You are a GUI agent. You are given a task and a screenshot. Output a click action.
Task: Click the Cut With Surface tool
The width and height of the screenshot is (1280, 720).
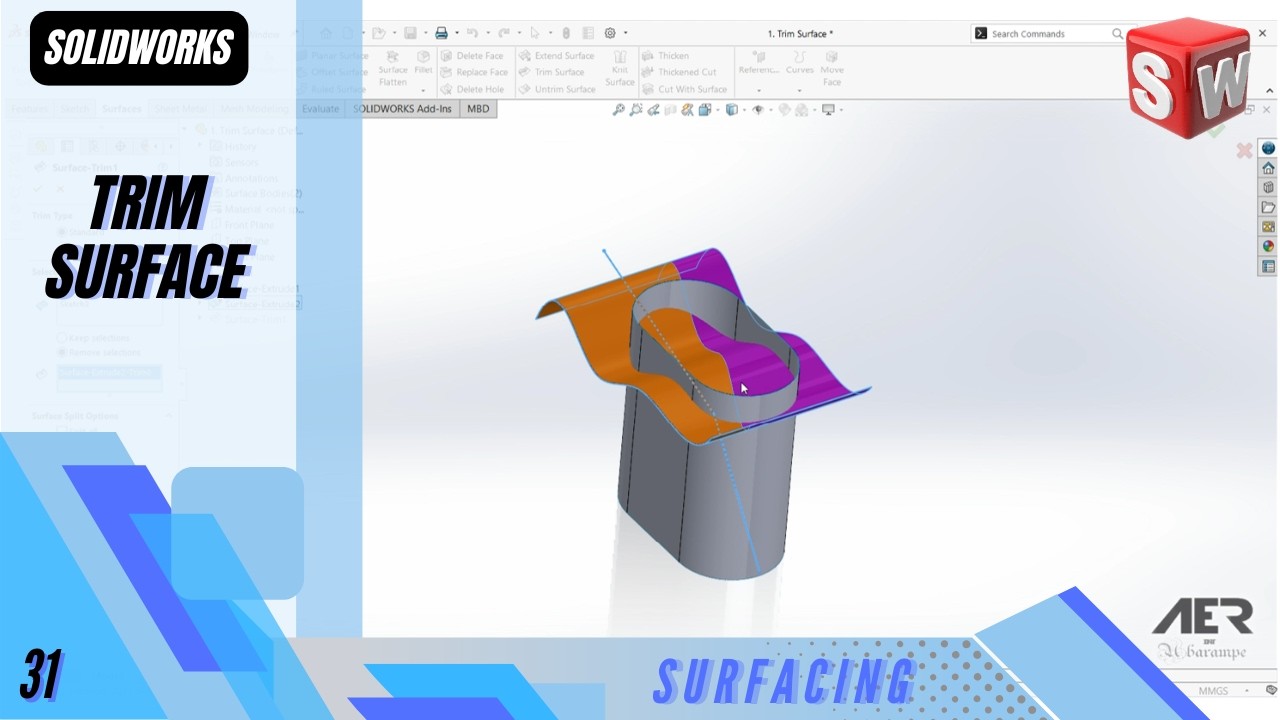[684, 89]
